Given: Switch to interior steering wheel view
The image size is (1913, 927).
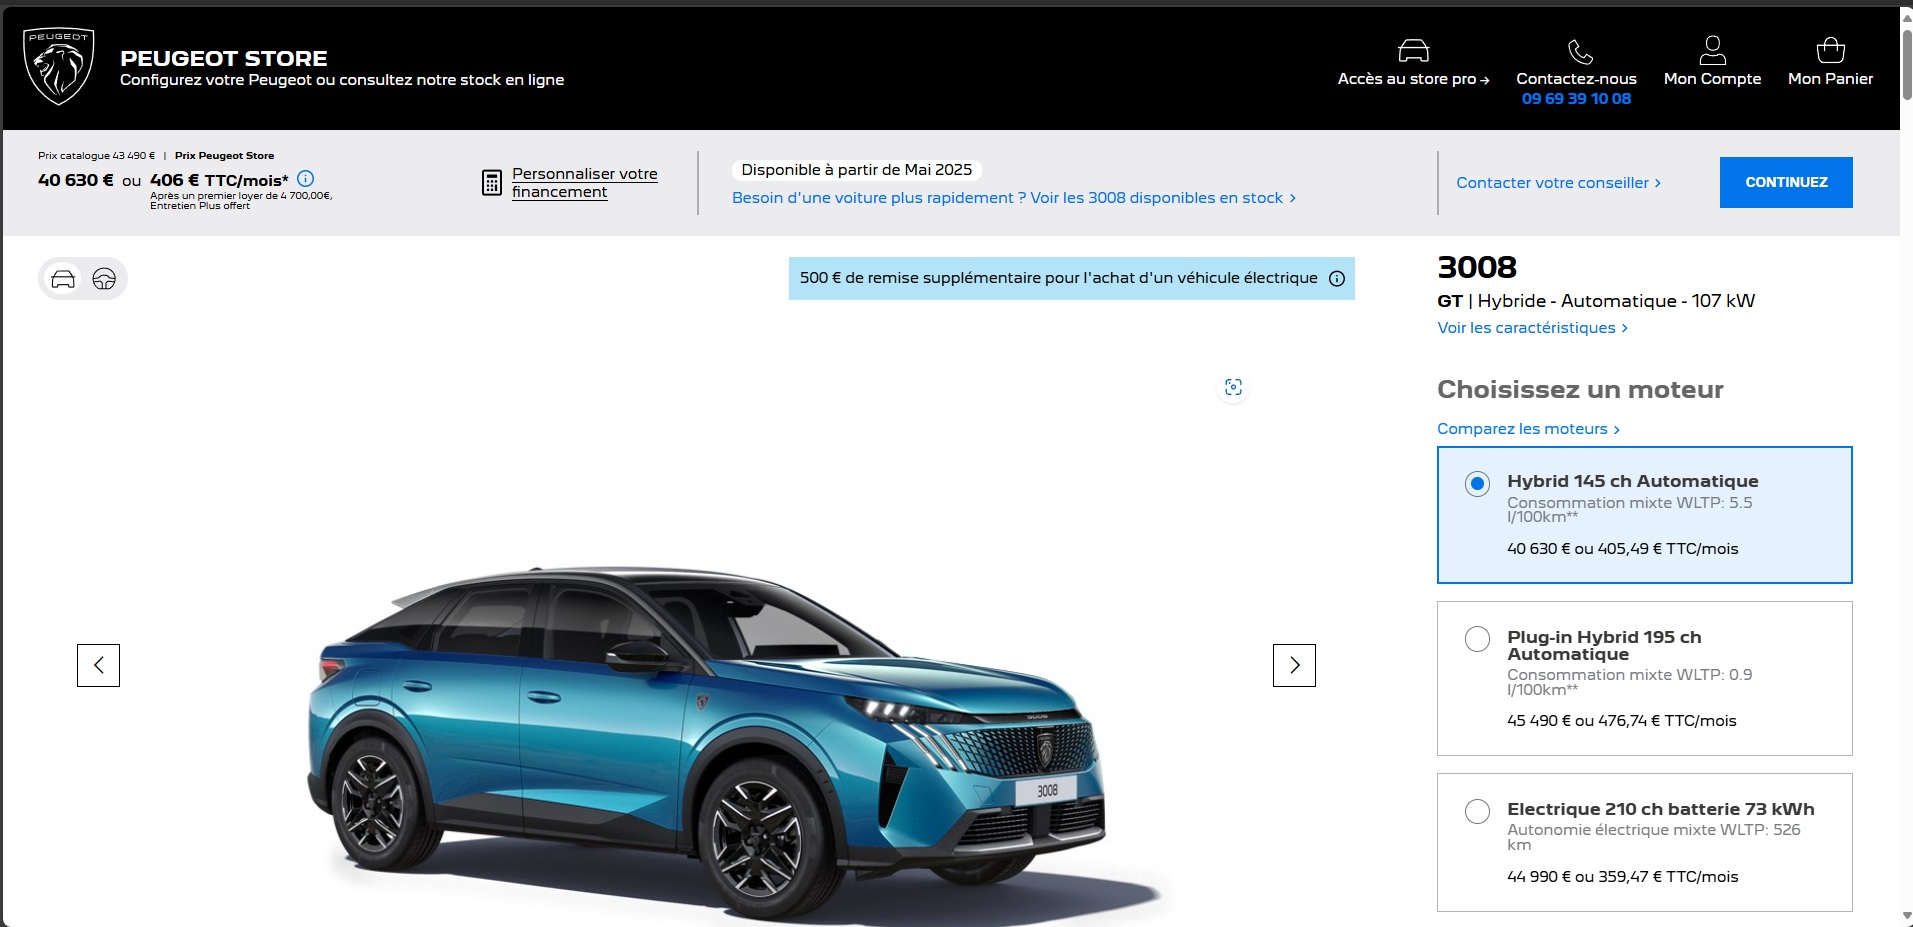Looking at the screenshot, I should click(104, 279).
